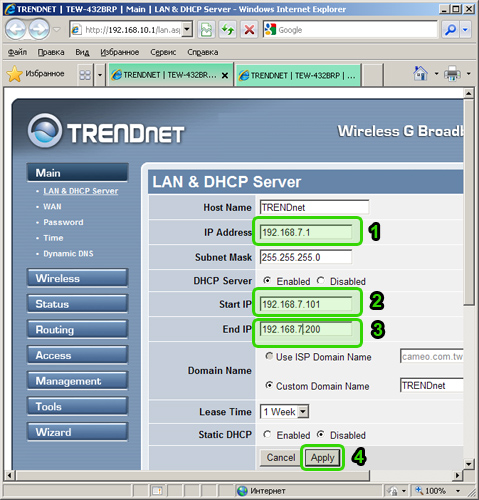The height and width of the screenshot is (500, 479).
Task: Click the browser Back arrow button
Action: (x=16, y=30)
